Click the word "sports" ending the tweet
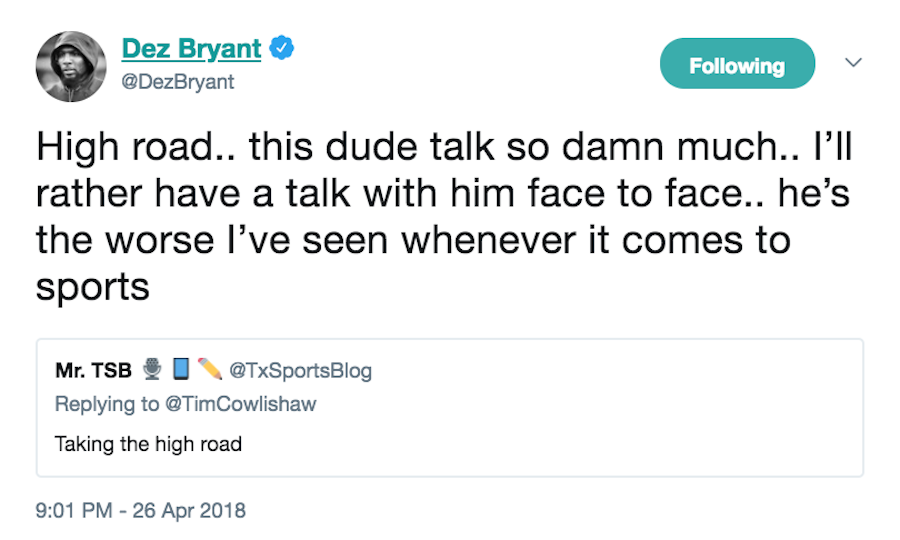The height and width of the screenshot is (540, 900). pyautogui.click(x=92, y=288)
